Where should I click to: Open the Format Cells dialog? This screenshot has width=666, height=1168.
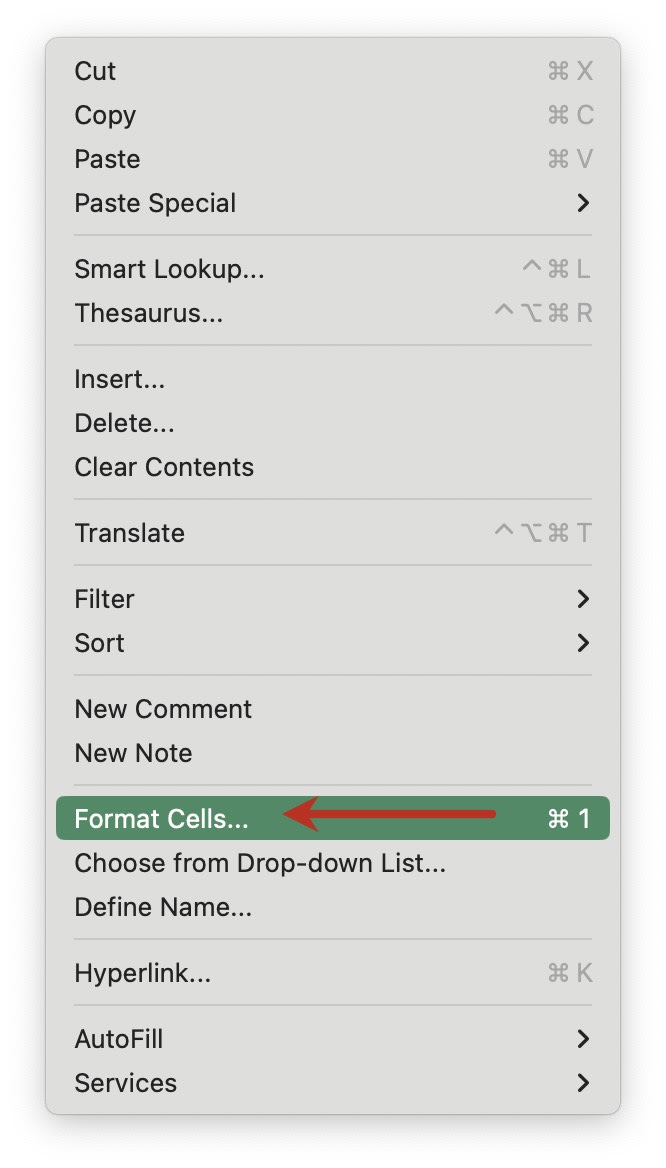point(160,819)
